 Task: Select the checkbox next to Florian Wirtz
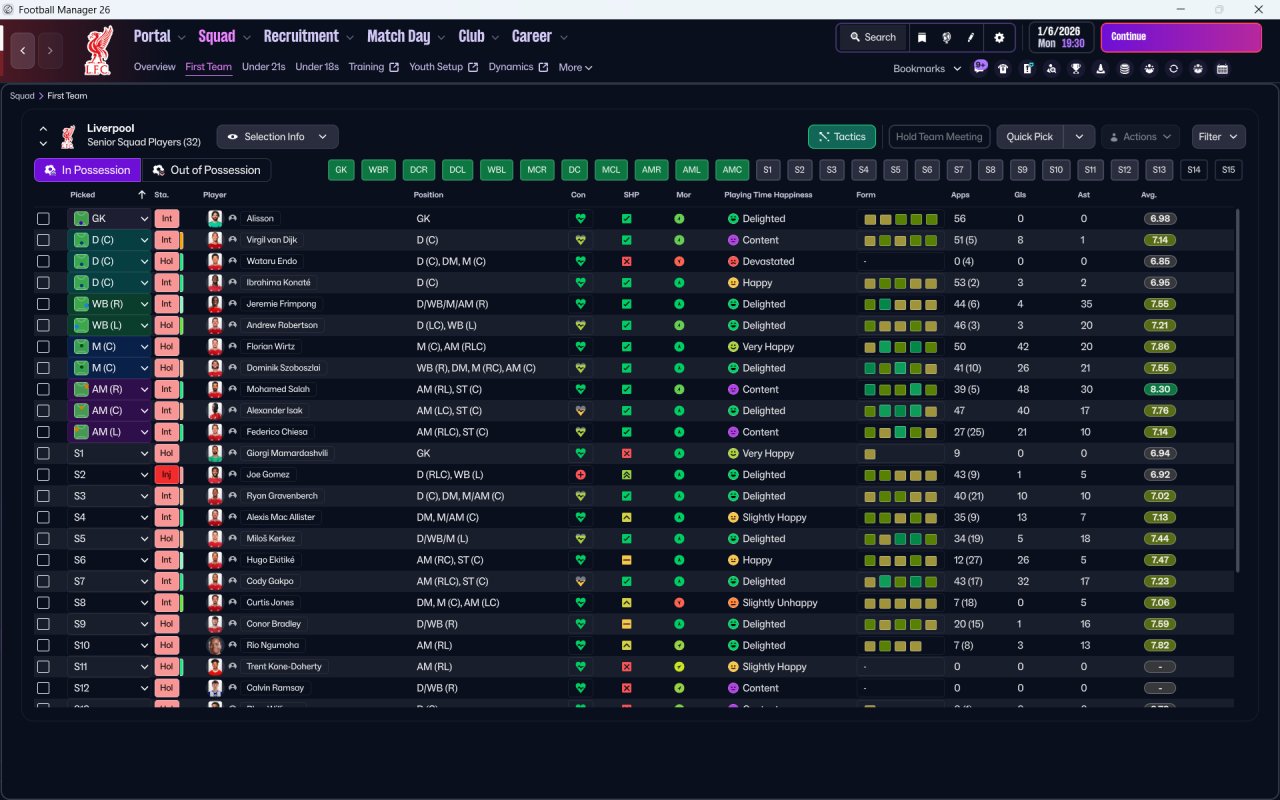click(x=43, y=347)
